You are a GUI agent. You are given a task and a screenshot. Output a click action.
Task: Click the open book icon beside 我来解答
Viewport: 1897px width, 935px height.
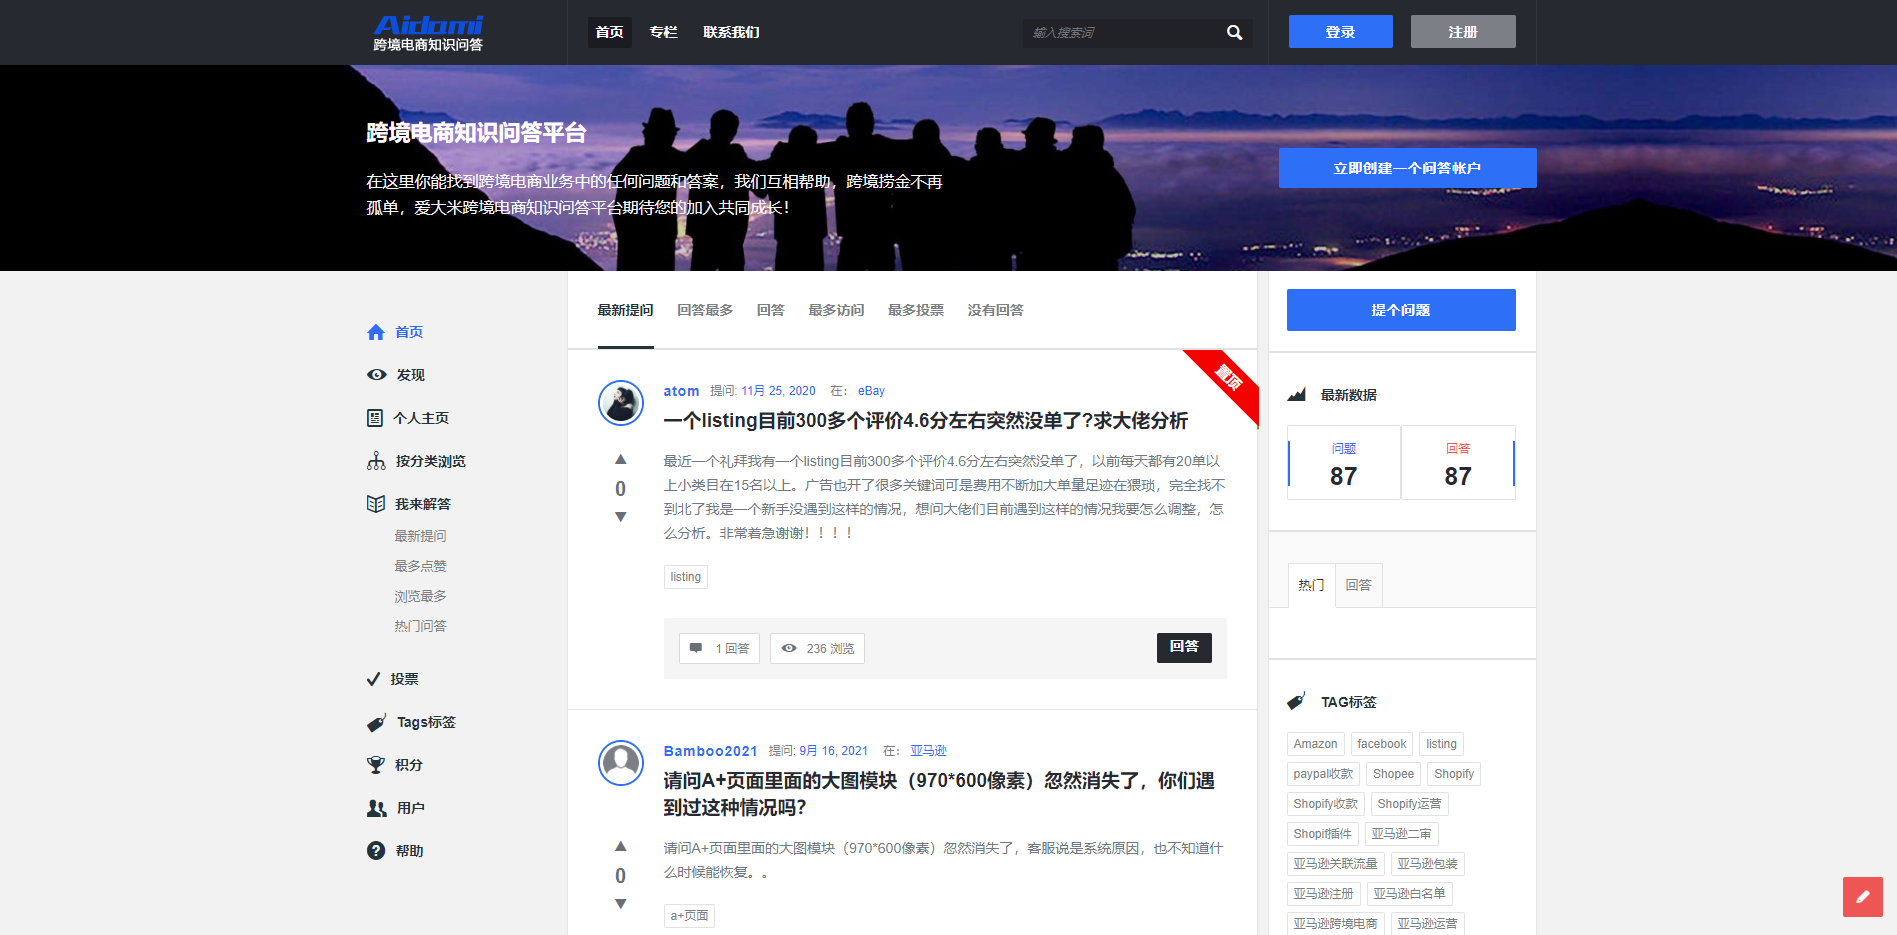[376, 504]
